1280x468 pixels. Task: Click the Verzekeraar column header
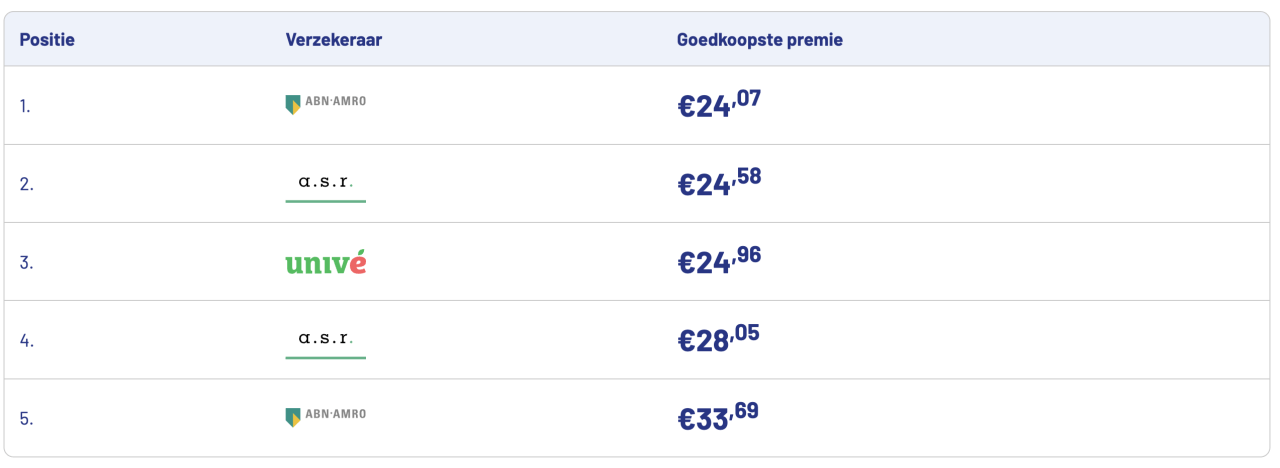coord(334,40)
